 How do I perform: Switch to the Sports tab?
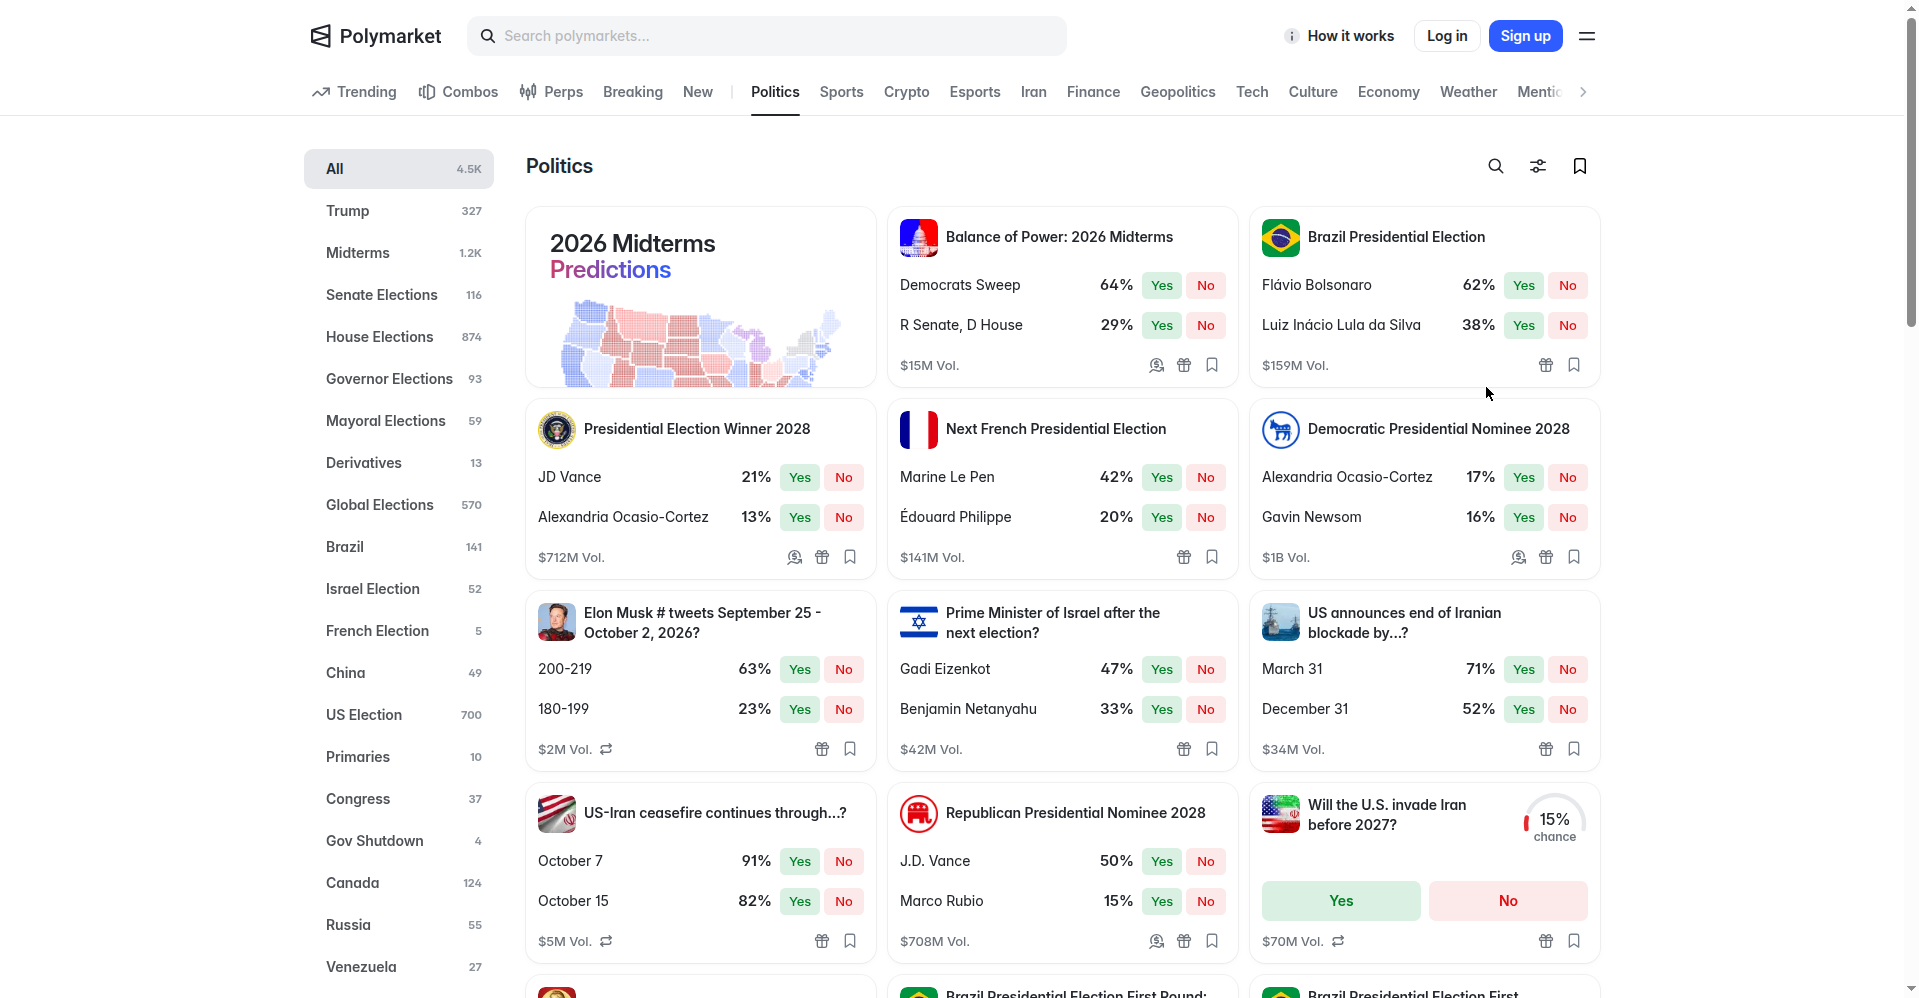[841, 92]
